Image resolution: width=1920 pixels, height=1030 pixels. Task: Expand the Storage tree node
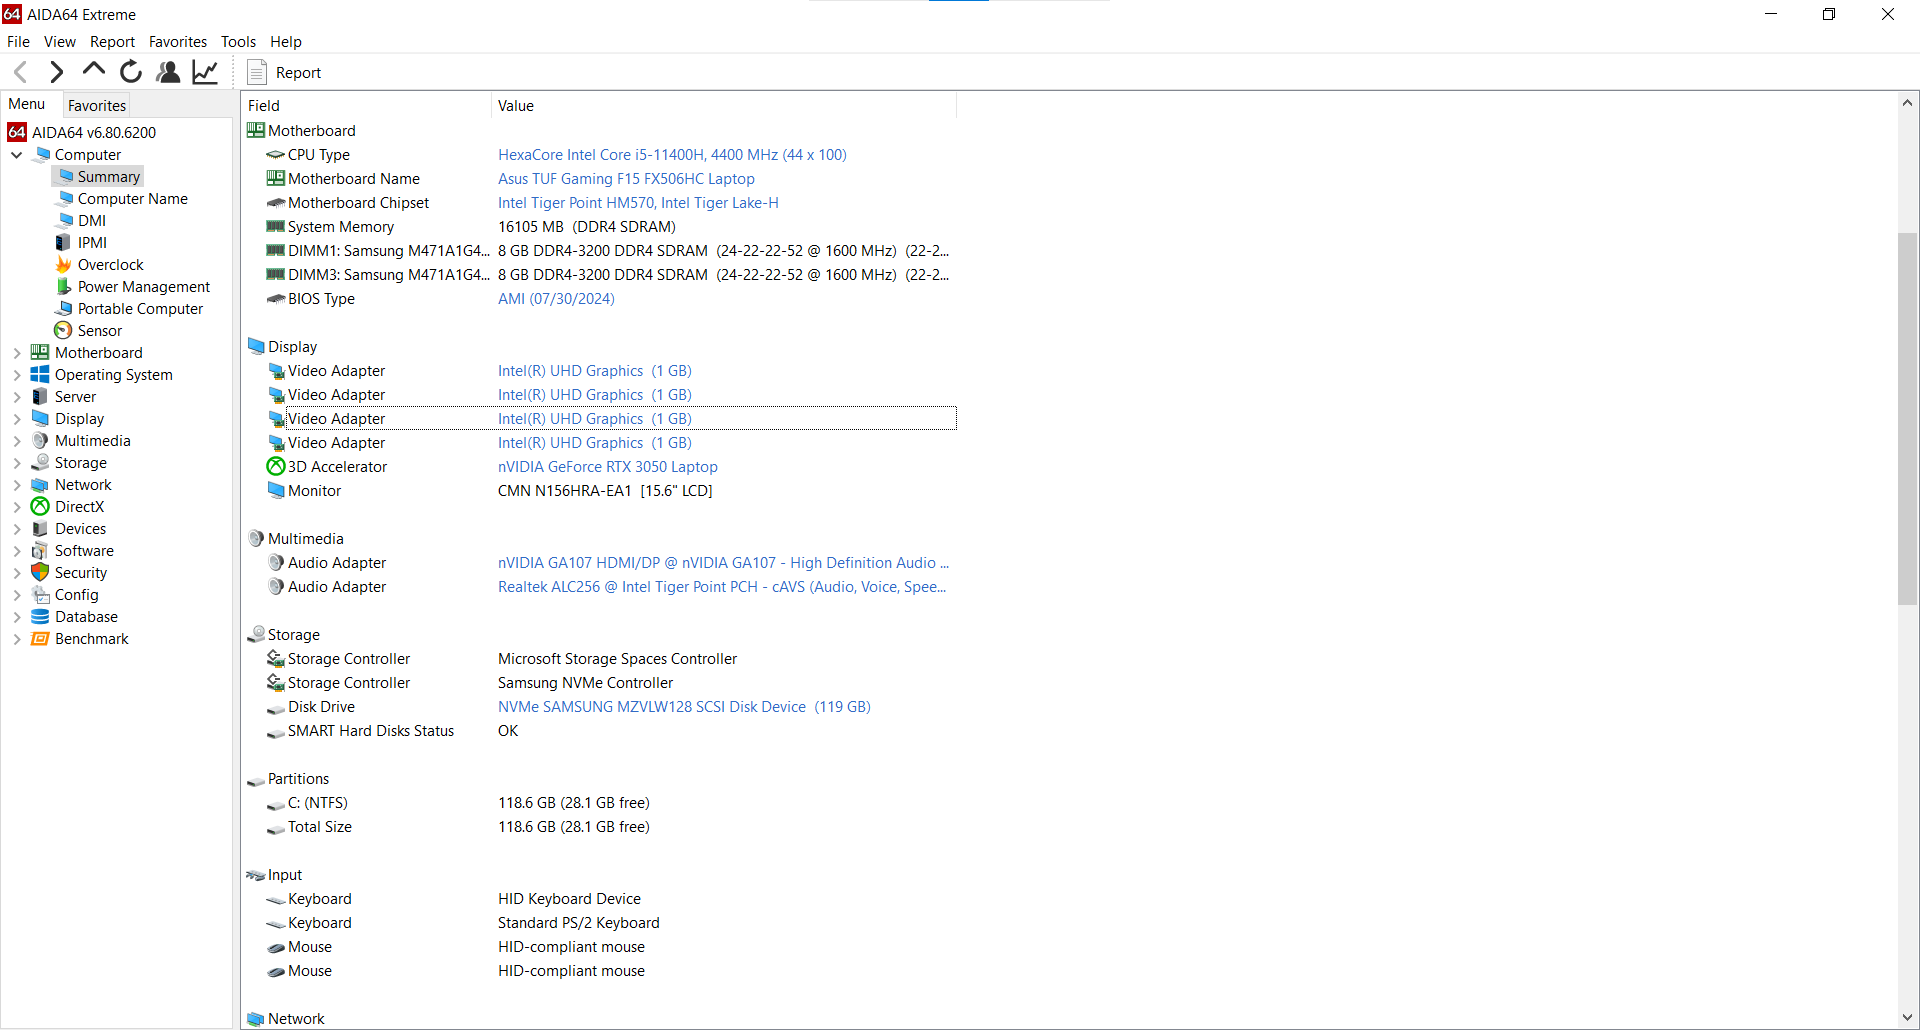pyautogui.click(x=17, y=463)
